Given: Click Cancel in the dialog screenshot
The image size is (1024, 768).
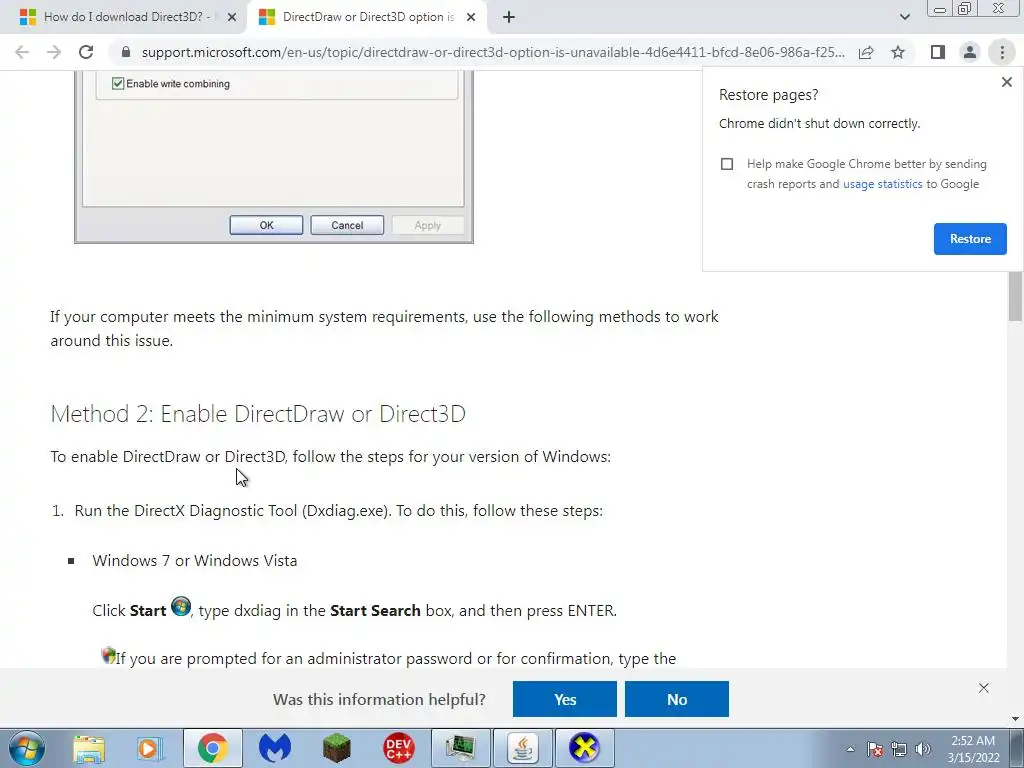Looking at the screenshot, I should 347,225.
